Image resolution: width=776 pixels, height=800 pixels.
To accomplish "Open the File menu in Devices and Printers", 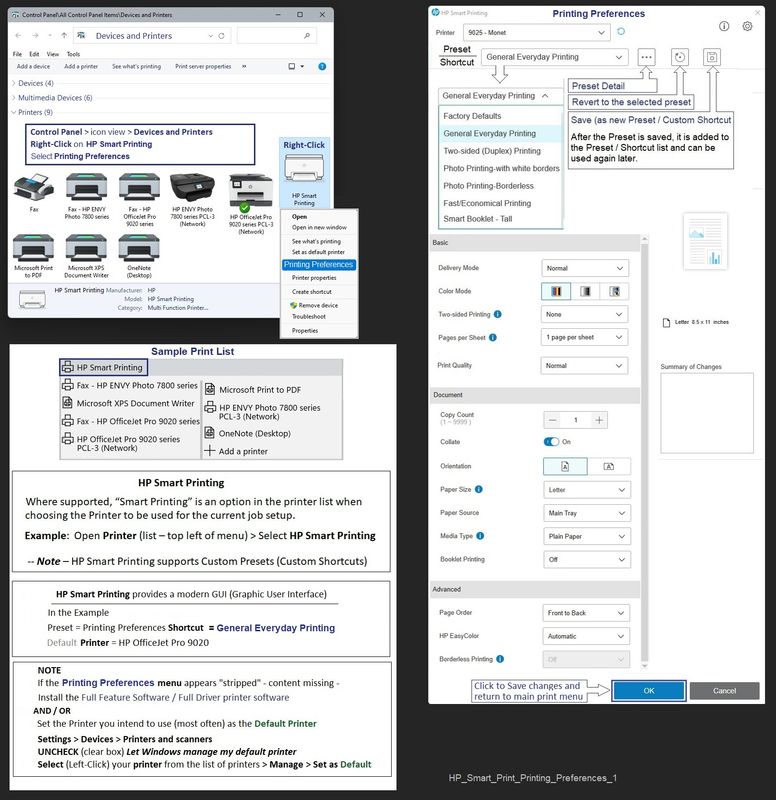I will [x=17, y=54].
